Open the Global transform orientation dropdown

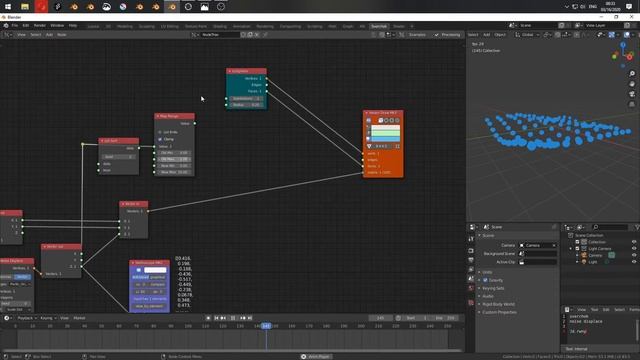[527, 35]
